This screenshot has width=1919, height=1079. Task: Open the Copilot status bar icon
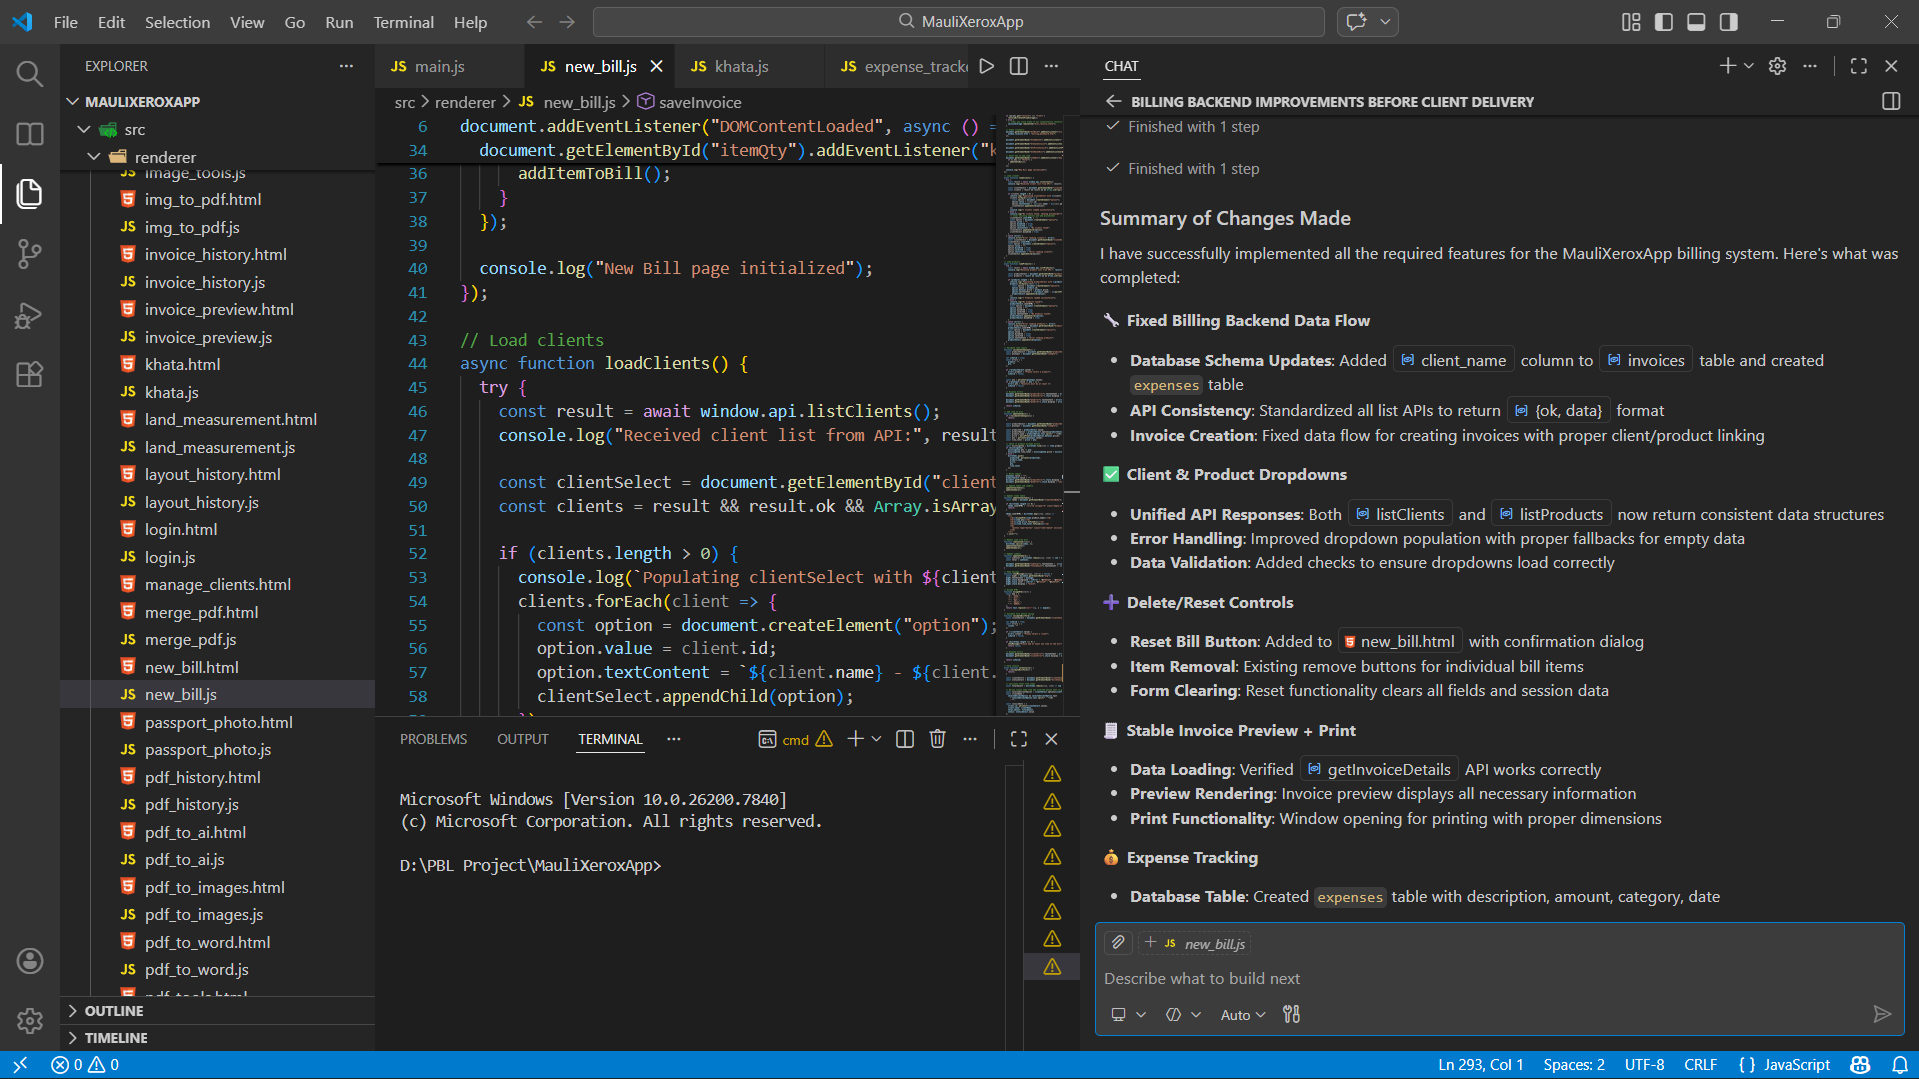tap(1859, 1064)
